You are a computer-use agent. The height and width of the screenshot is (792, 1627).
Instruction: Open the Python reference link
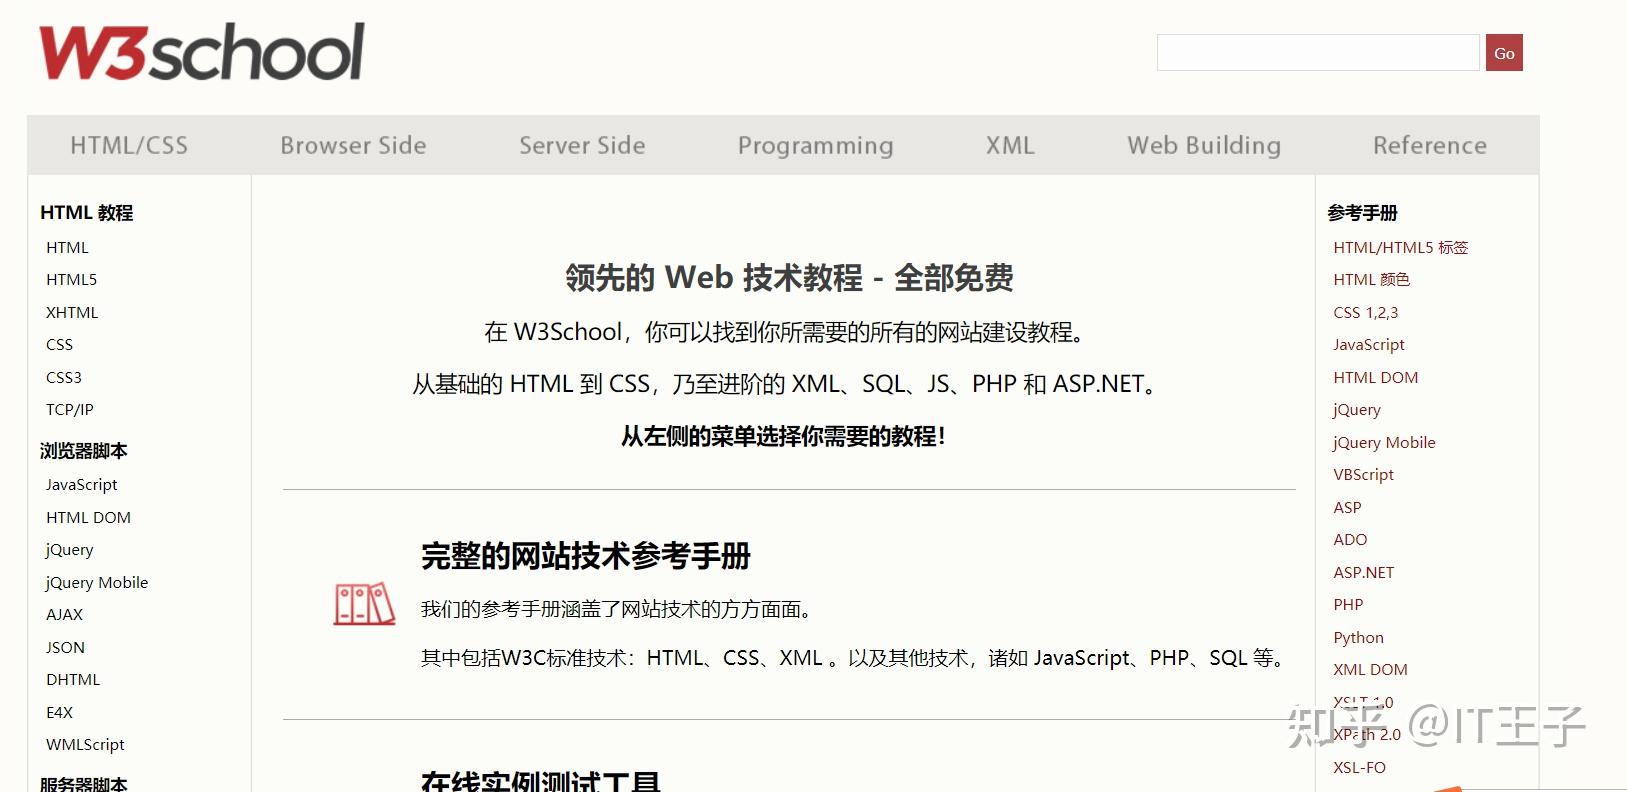1359,638
